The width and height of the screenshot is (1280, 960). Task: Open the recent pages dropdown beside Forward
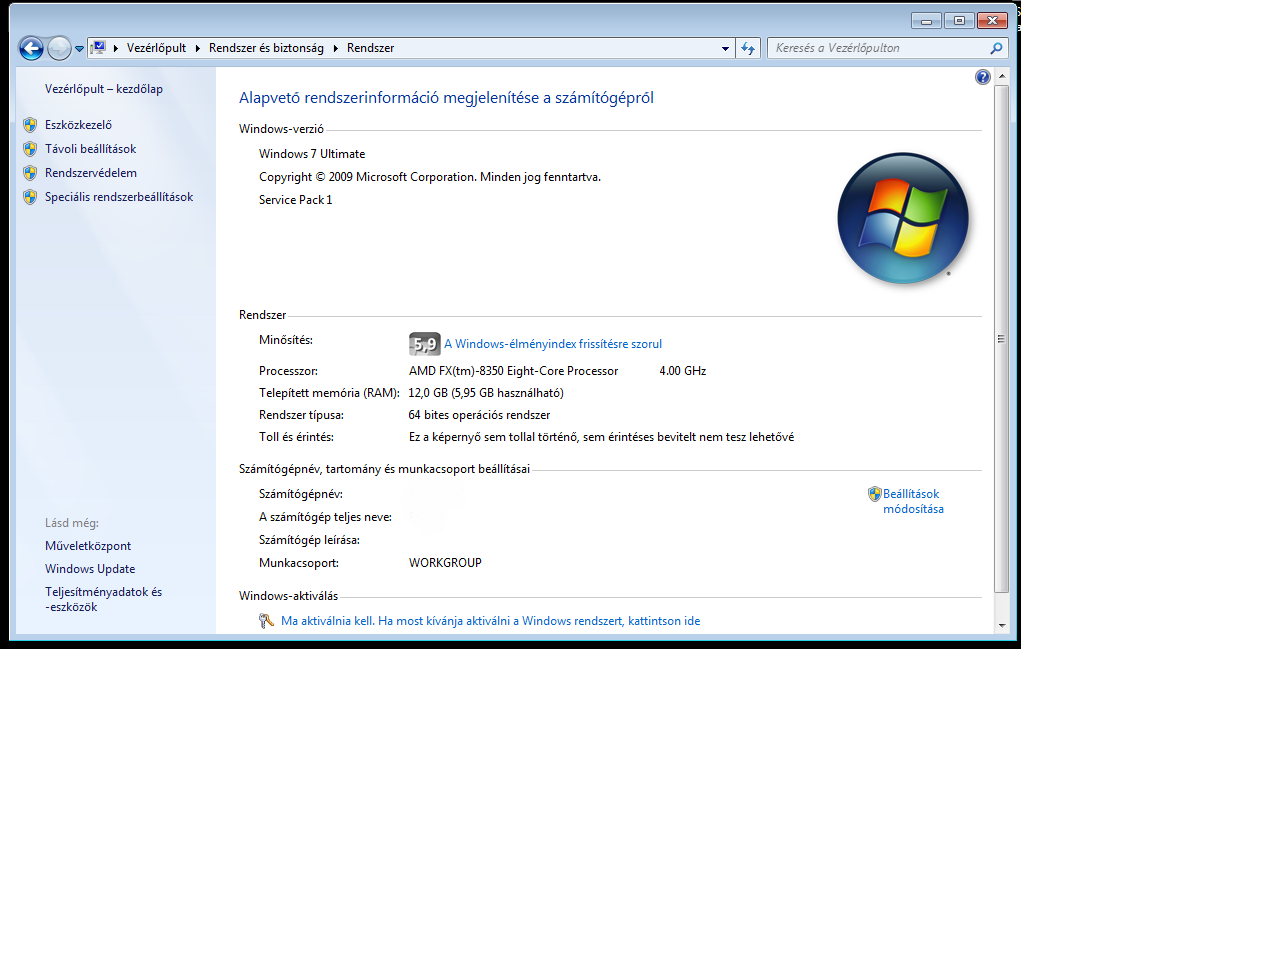pyautogui.click(x=79, y=48)
